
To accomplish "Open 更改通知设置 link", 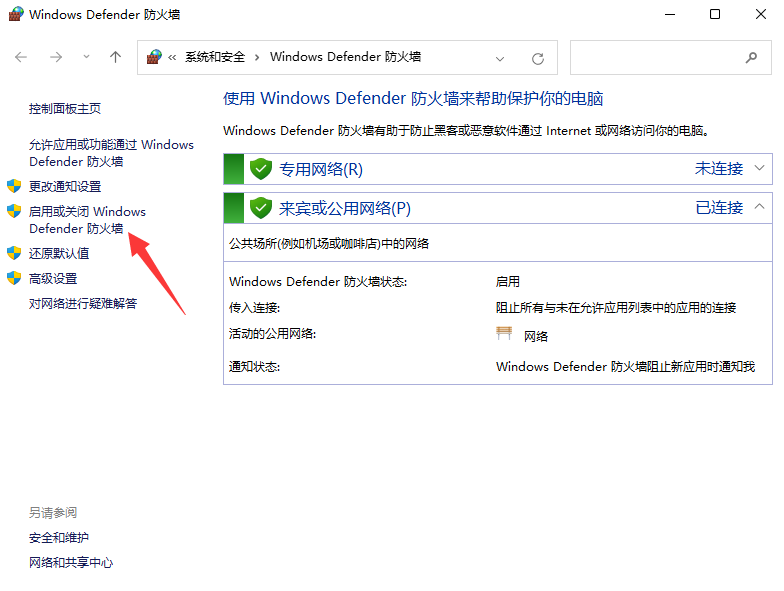I will [x=65, y=186].
